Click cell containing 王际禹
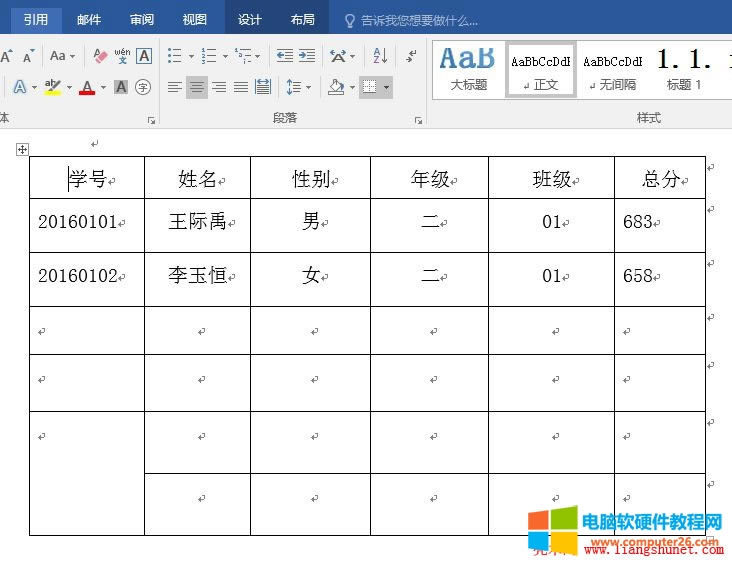Screen dimensions: 732x562 tap(197, 225)
